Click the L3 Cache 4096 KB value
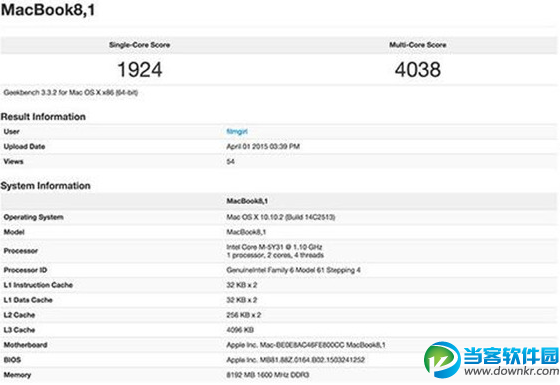Image resolution: width=560 pixels, height=385 pixels. click(x=240, y=330)
